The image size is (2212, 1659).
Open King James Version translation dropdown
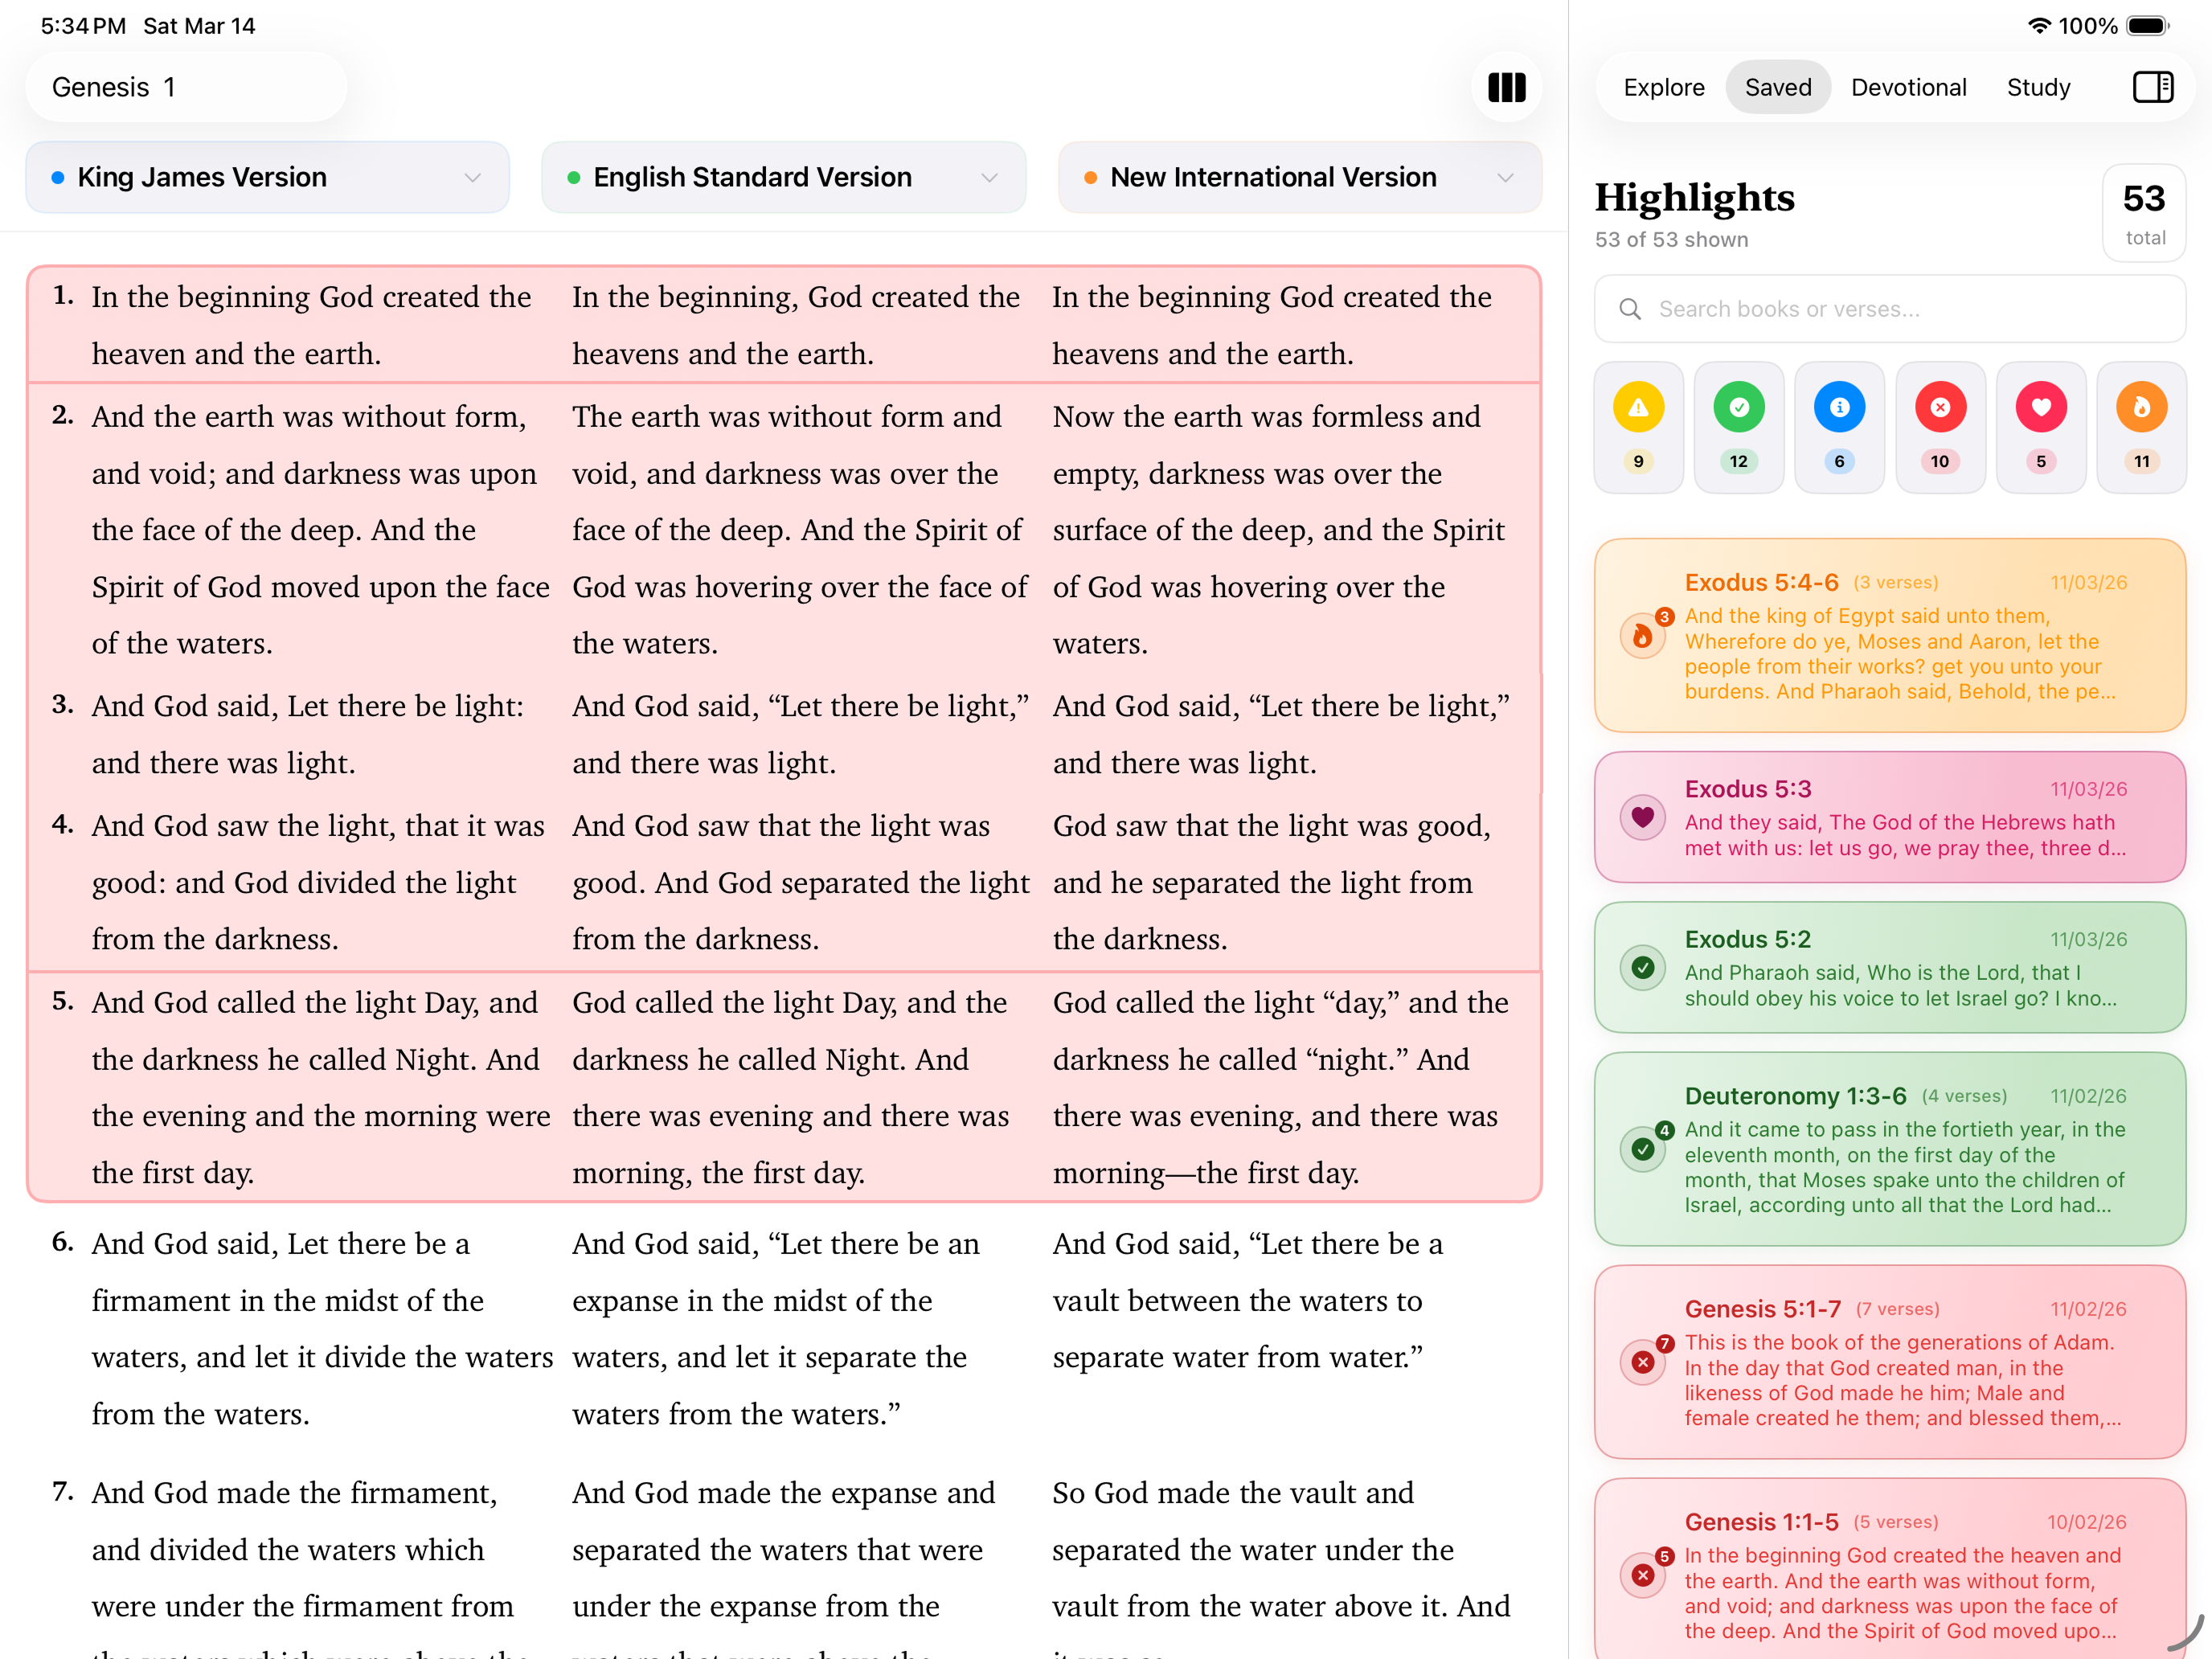click(267, 177)
